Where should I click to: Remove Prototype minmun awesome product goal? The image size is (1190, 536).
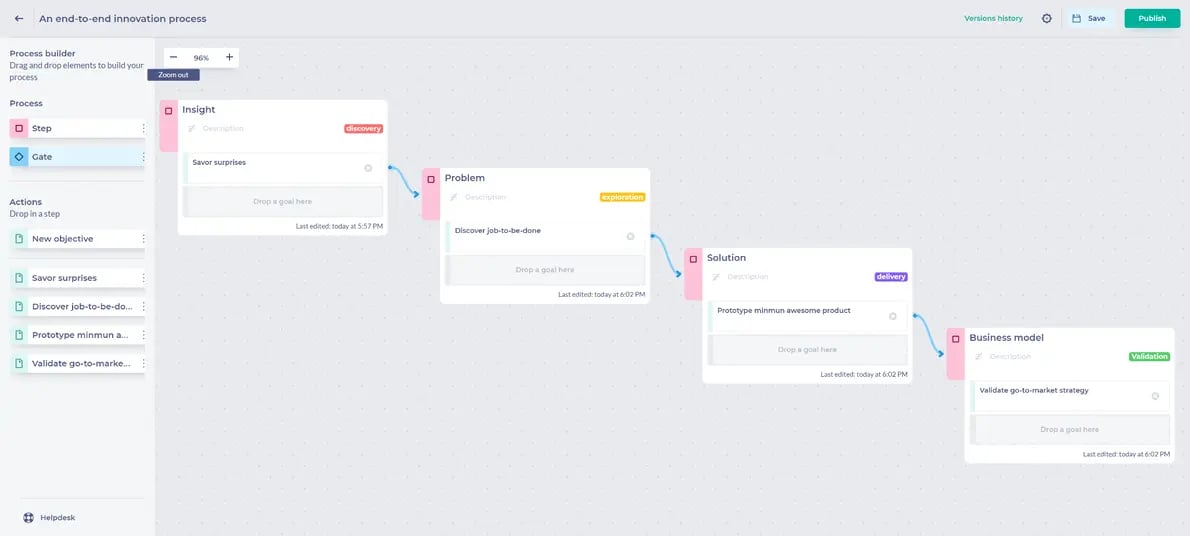pyautogui.click(x=892, y=316)
